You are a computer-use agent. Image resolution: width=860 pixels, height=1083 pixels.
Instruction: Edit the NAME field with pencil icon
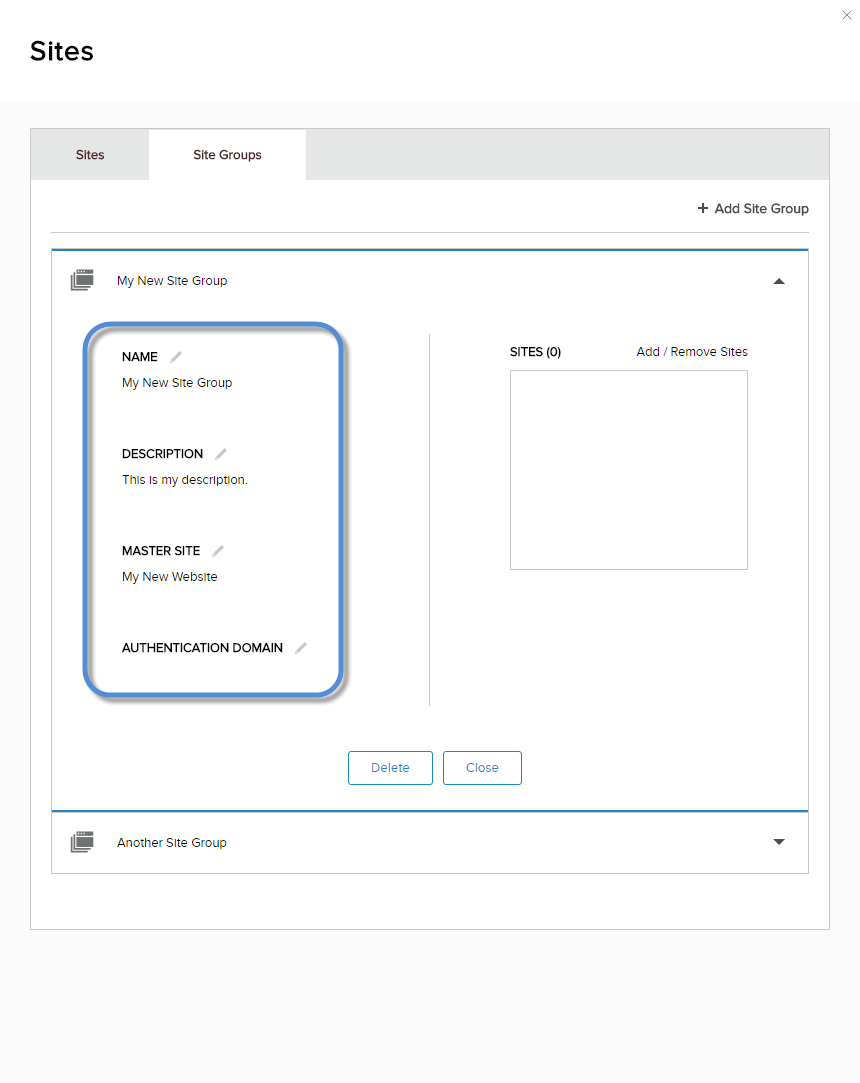[176, 356]
